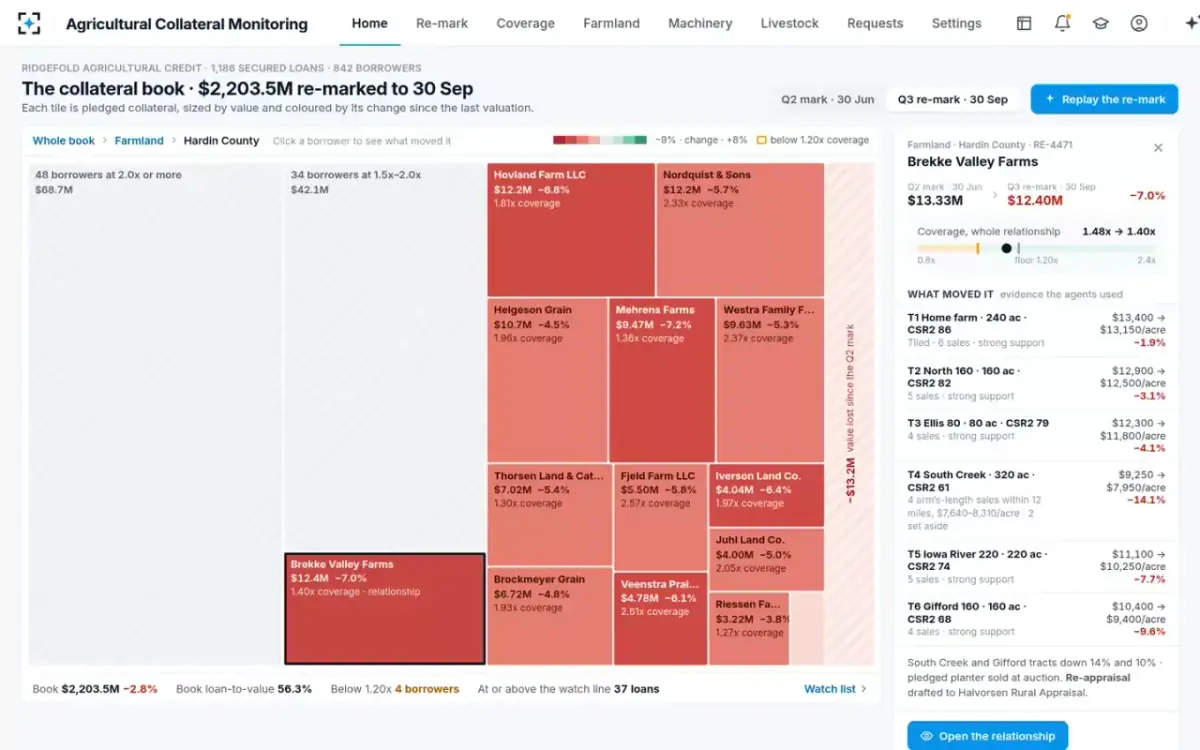Open the Livestock tab
The width and height of the screenshot is (1200, 750).
[790, 23]
